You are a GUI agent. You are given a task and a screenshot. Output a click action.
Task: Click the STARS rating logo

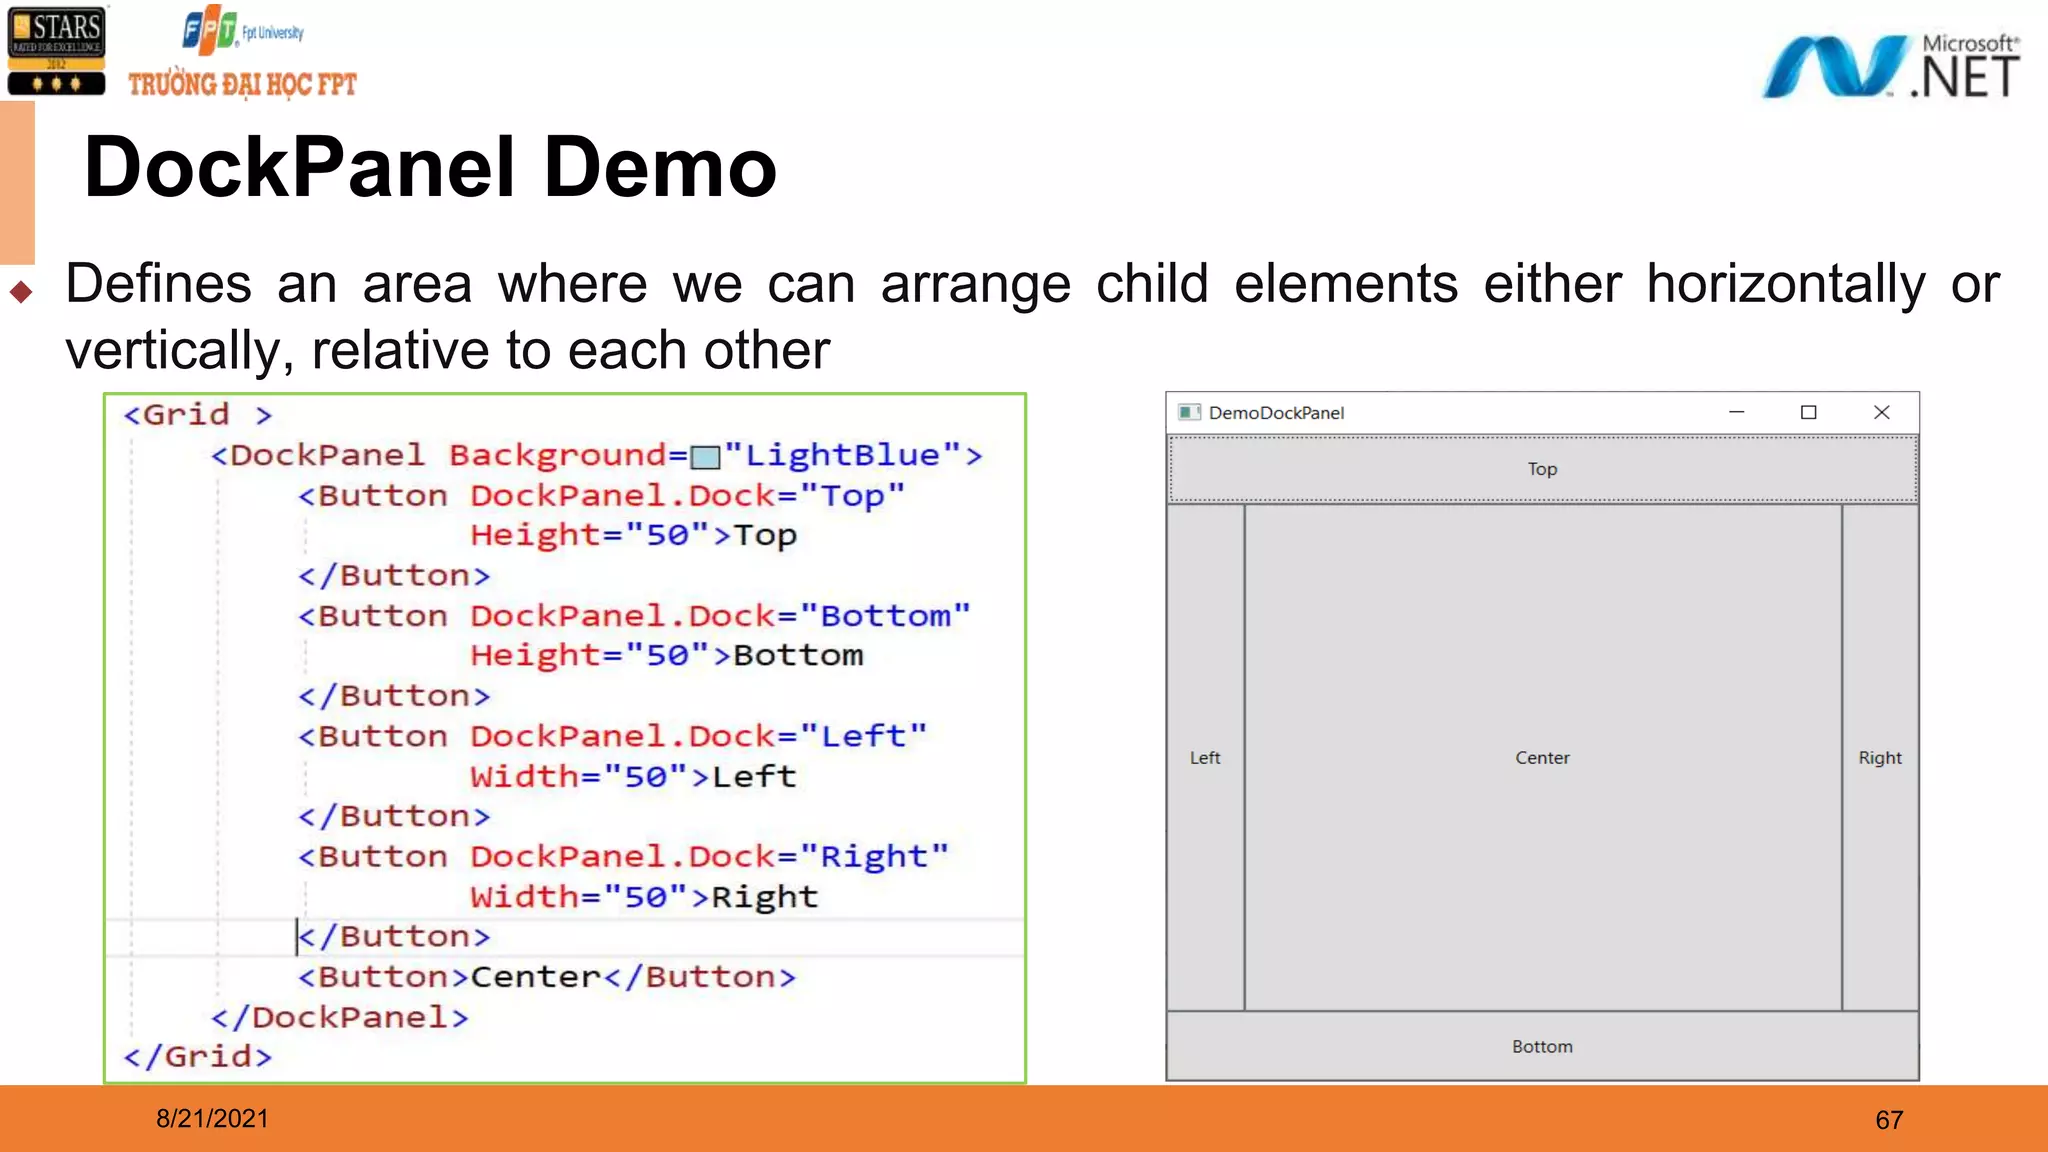[x=56, y=50]
